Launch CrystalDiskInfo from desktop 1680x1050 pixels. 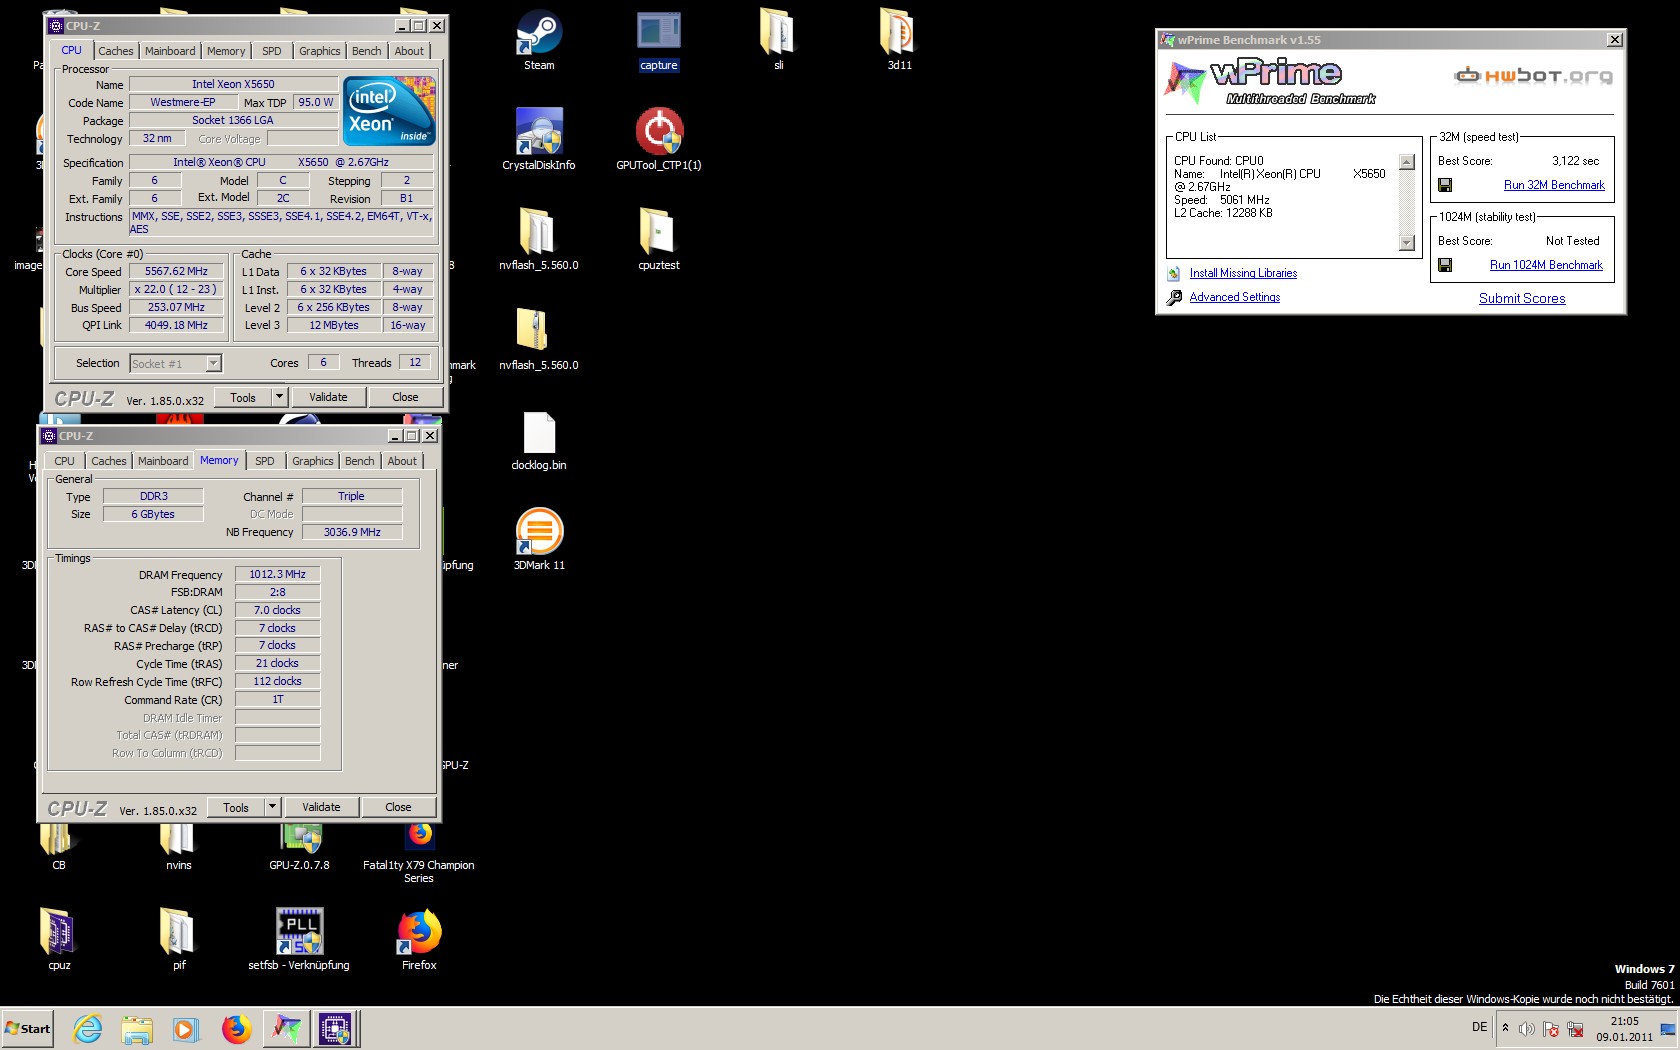539,139
